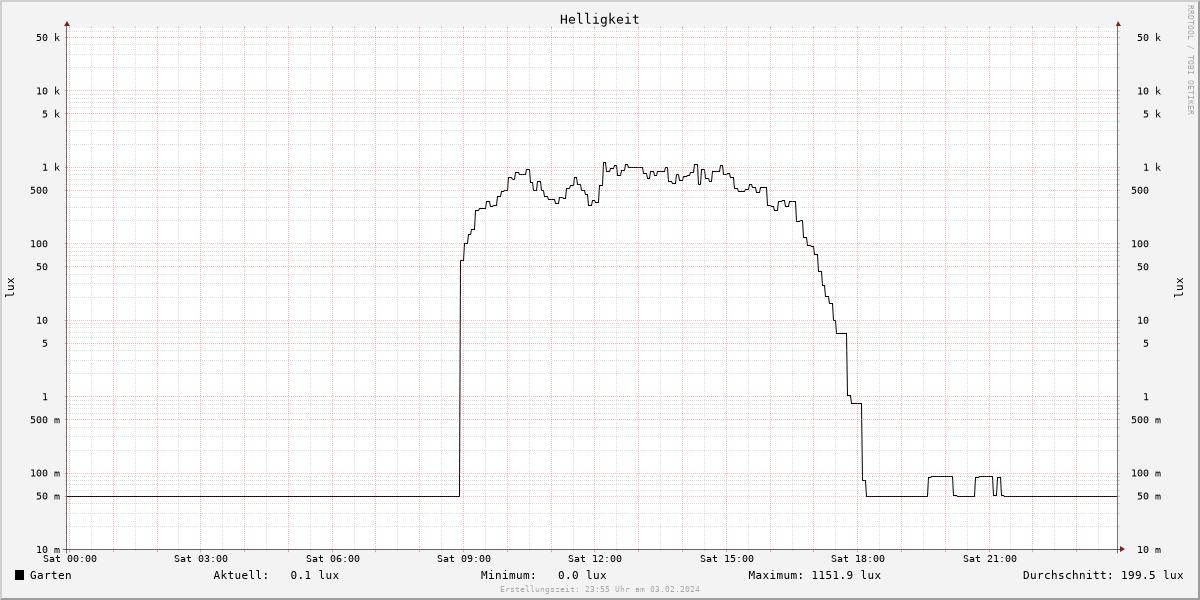1200x600 pixels.
Task: Click "10 m" on the left axis
Action: coord(48,550)
